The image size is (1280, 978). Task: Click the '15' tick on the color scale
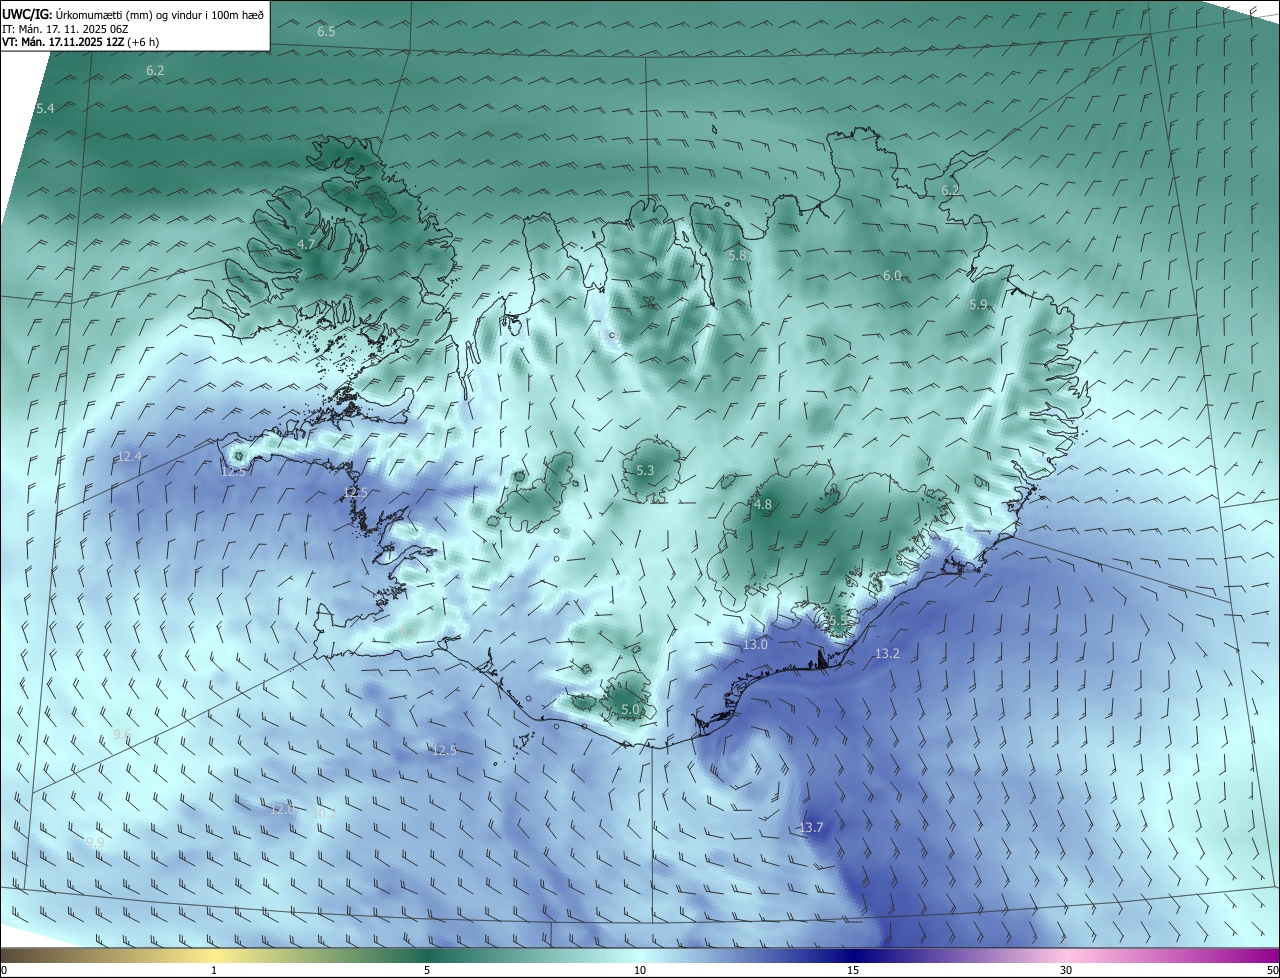tap(853, 970)
